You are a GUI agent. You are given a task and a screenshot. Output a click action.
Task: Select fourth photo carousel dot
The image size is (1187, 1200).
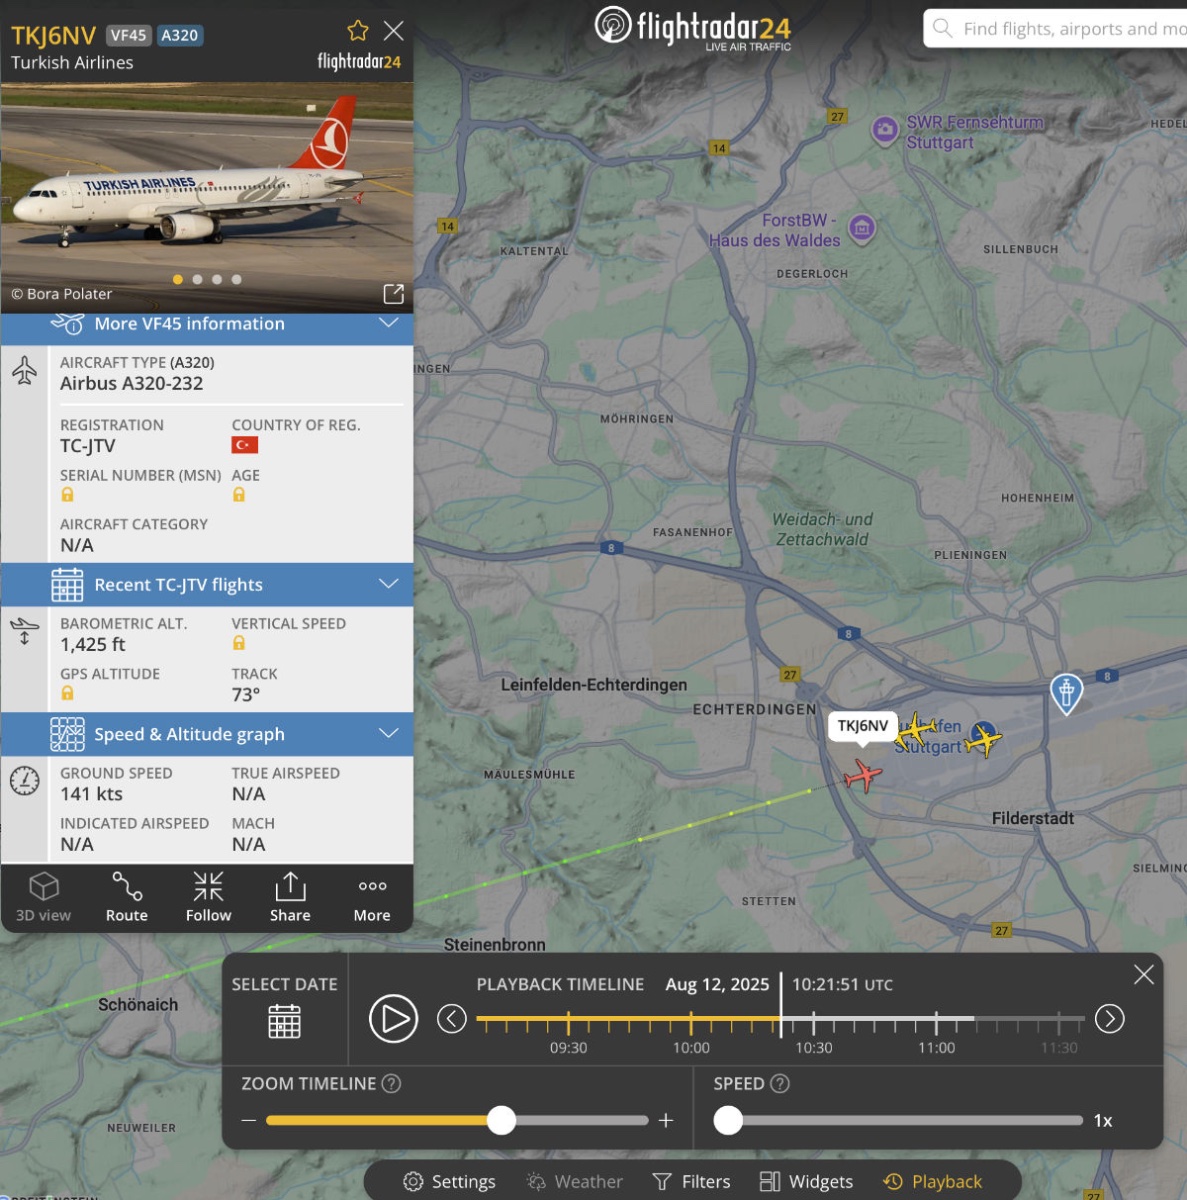click(x=236, y=280)
